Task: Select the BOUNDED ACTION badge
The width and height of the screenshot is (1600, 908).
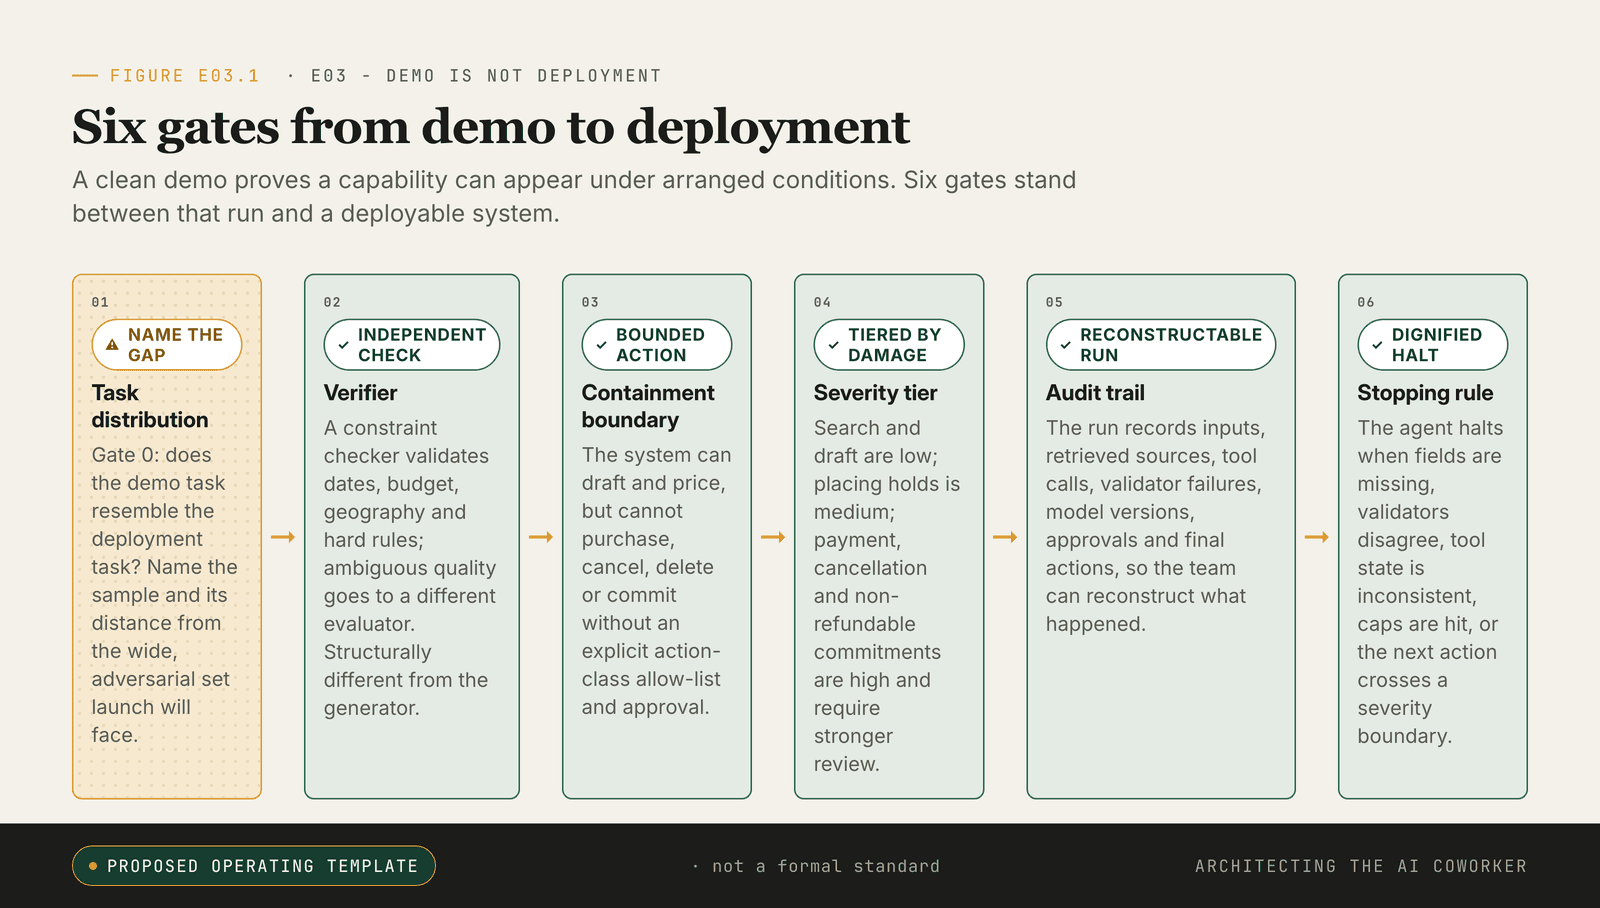Action: pos(657,345)
